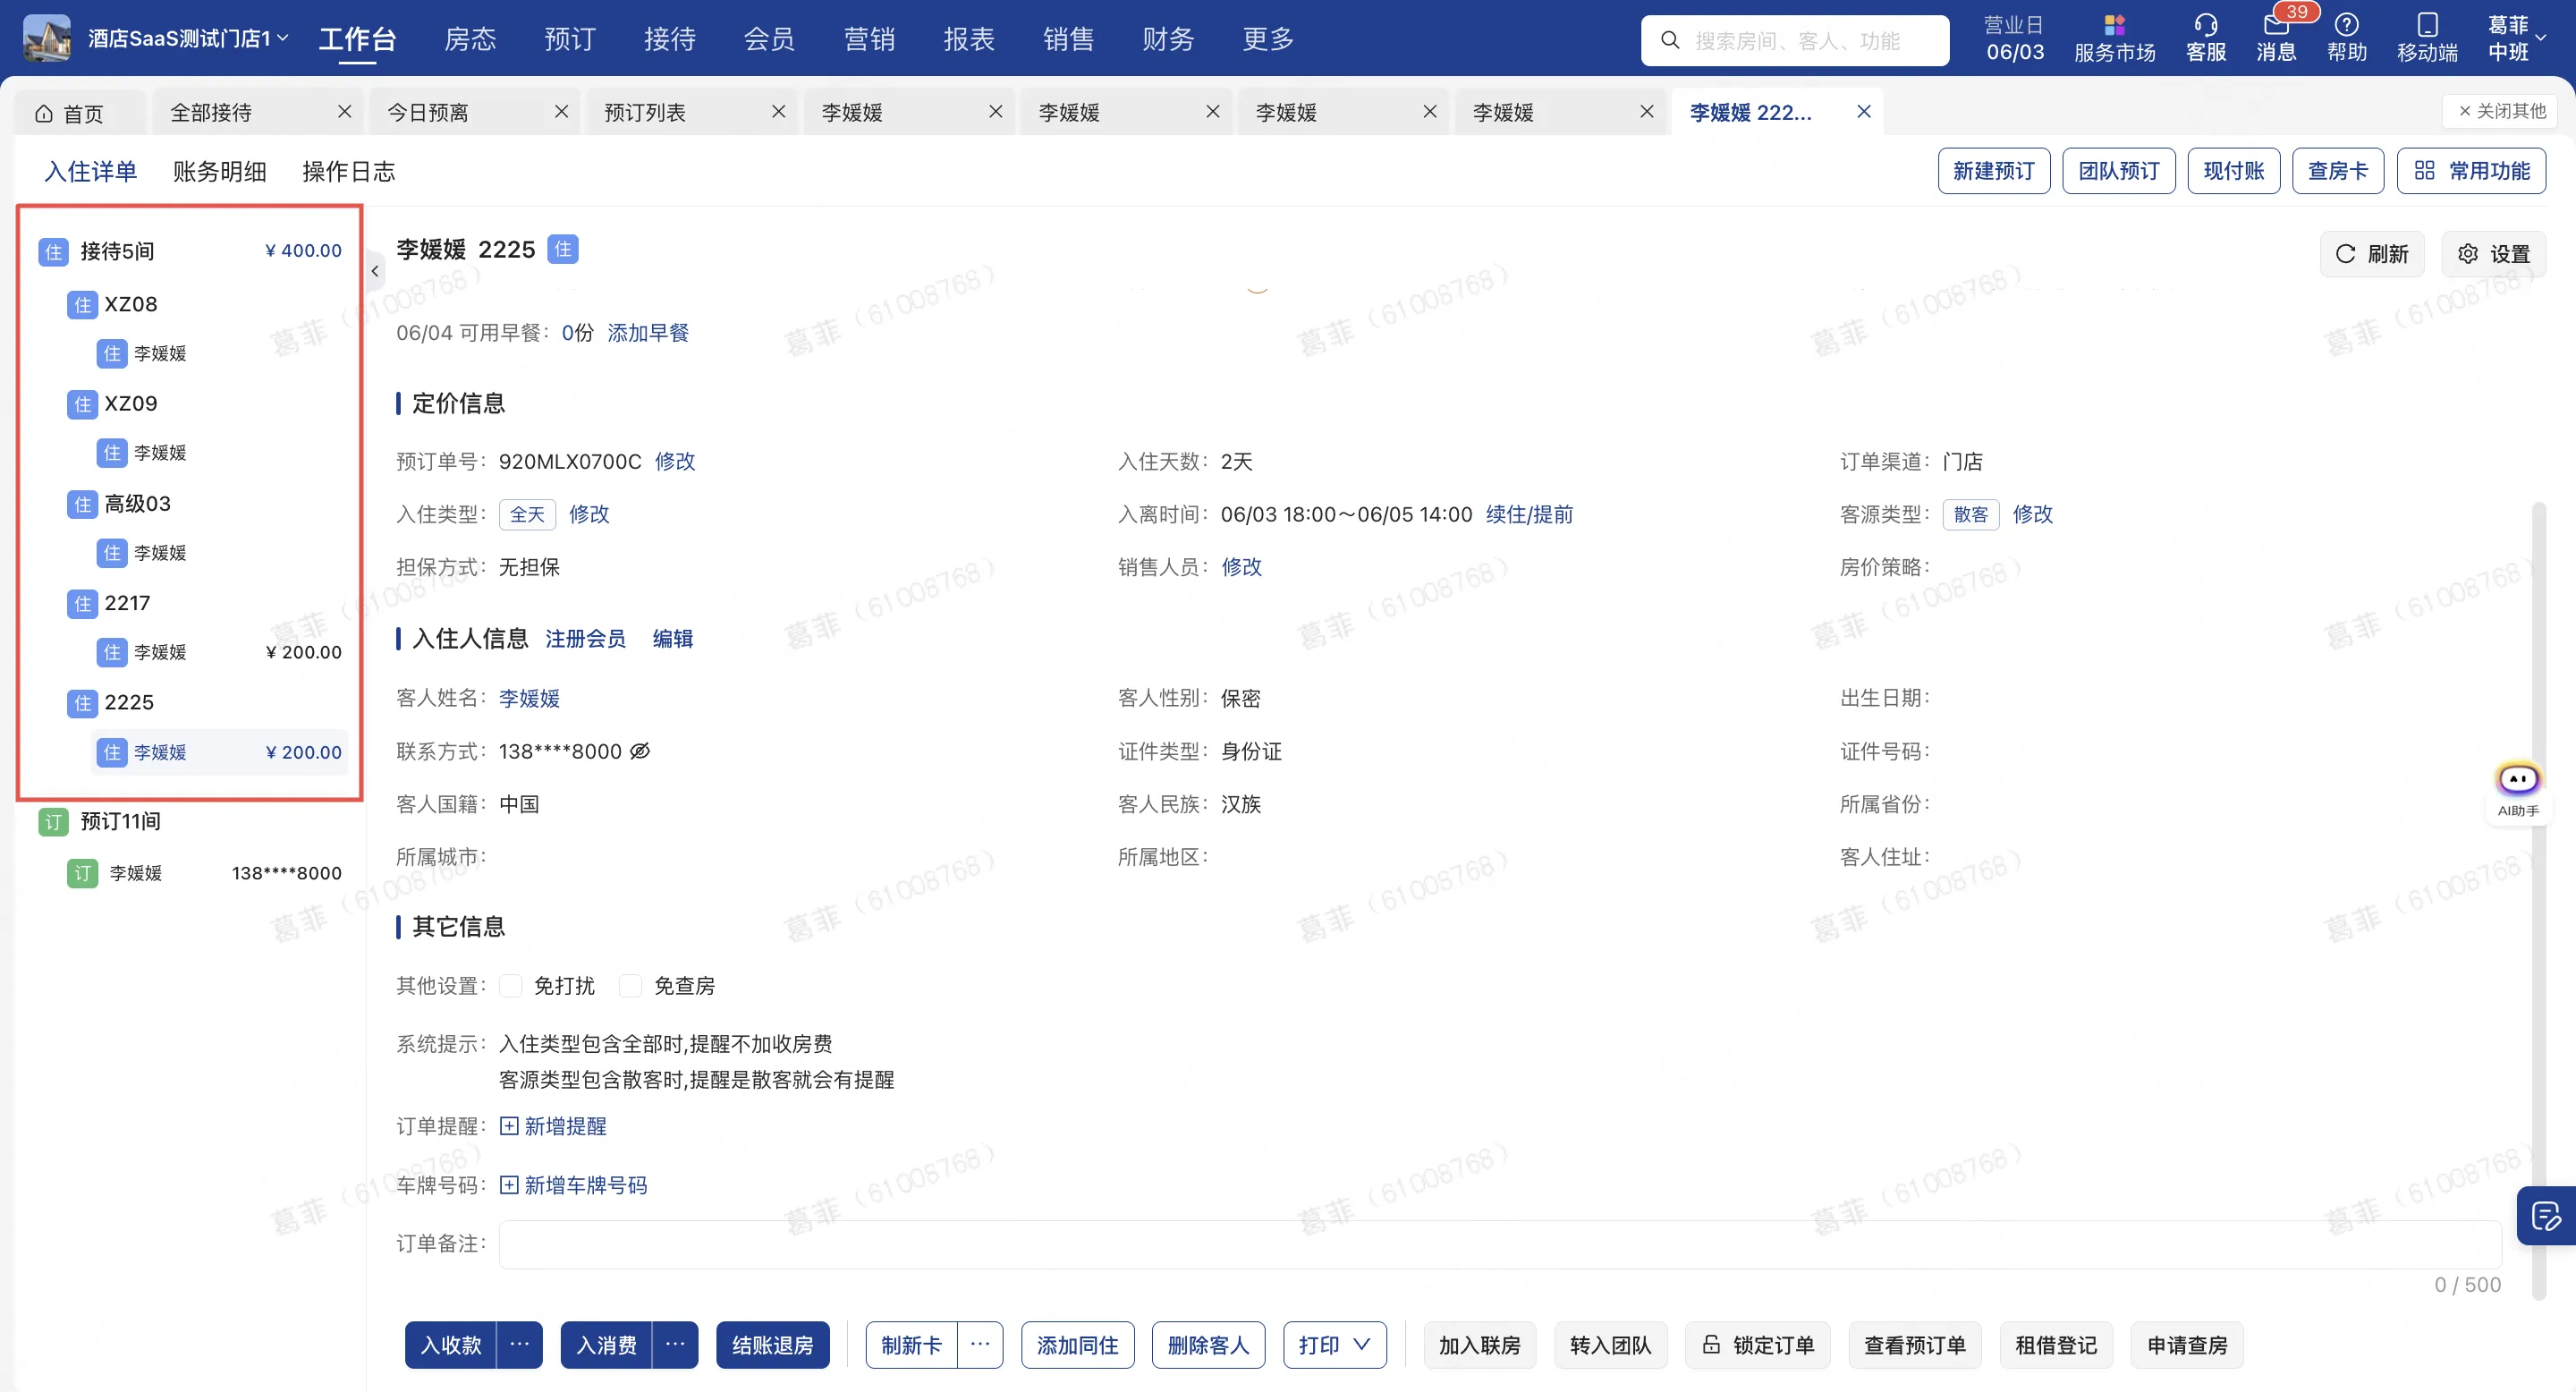Check the 免打扰 checkbox
The width and height of the screenshot is (2576, 1392).
click(511, 986)
